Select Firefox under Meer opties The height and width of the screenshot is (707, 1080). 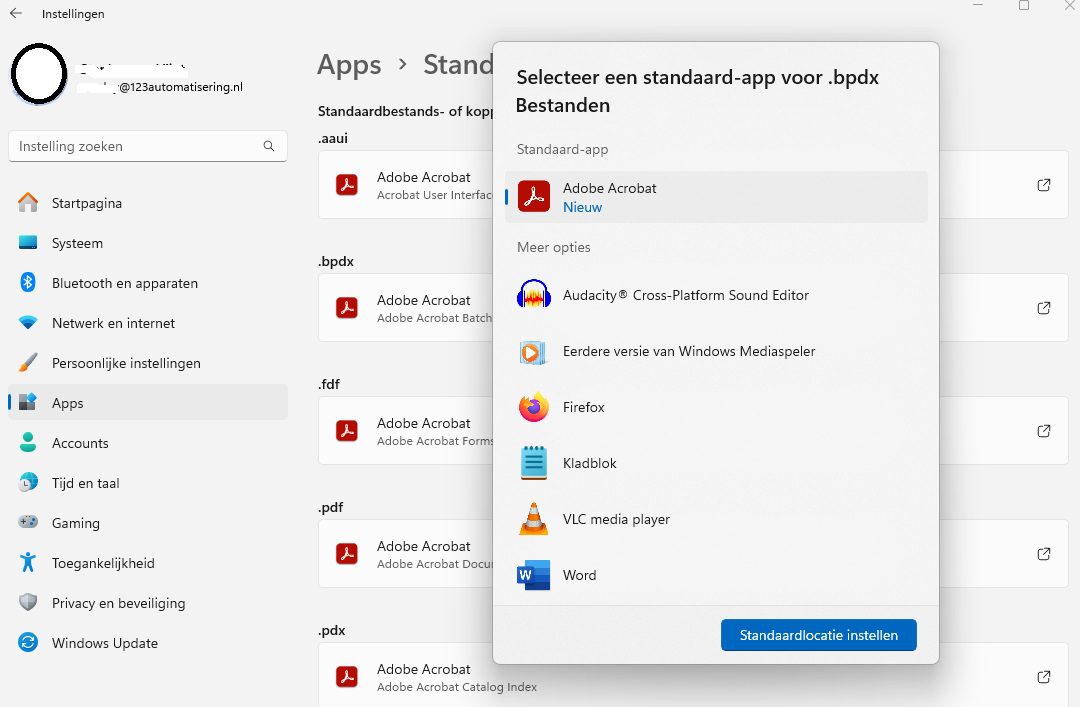click(x=584, y=407)
